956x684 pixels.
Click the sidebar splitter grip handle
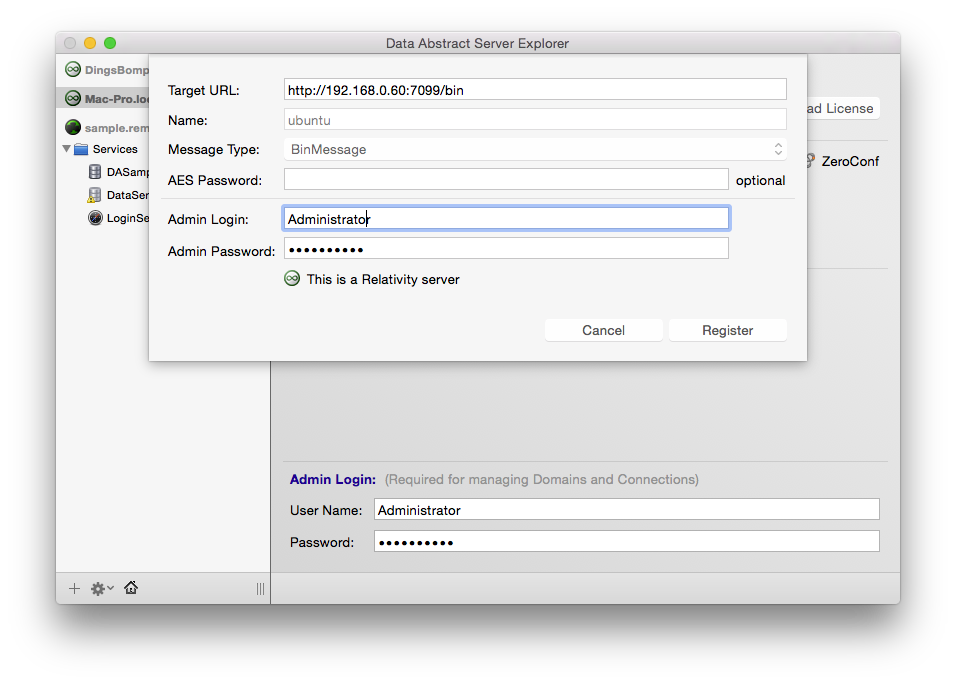[260, 588]
